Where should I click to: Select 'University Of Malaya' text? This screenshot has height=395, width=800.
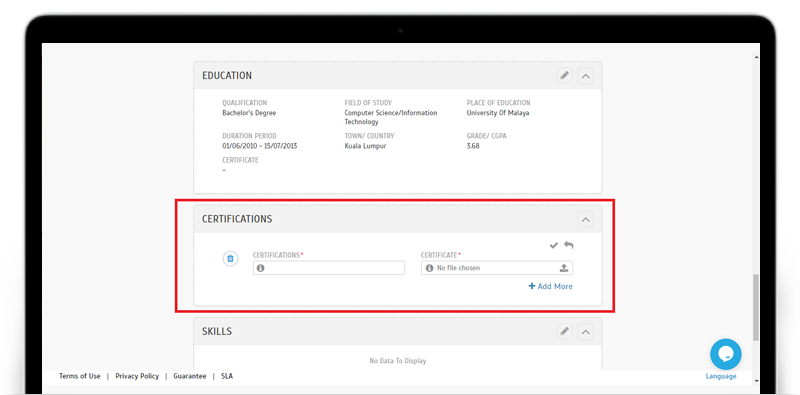tap(498, 113)
